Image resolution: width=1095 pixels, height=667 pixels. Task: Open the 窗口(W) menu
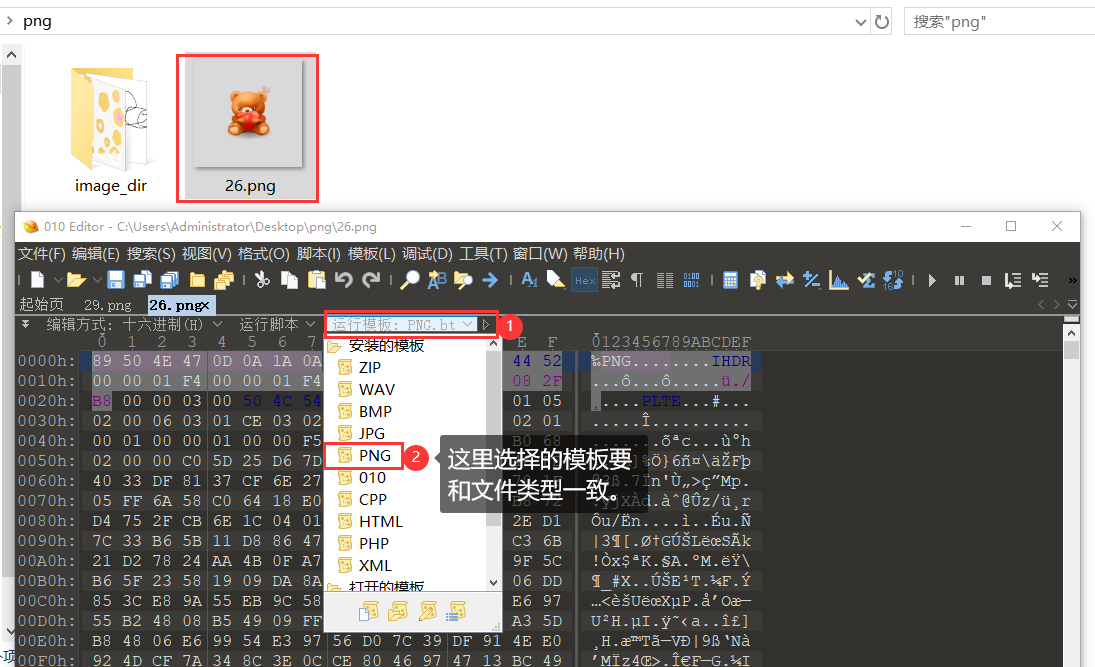540,254
